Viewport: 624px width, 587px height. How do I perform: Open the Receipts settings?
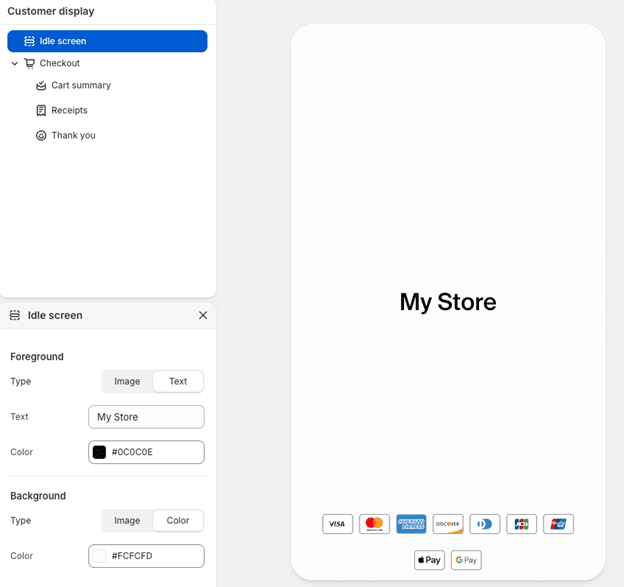pyautogui.click(x=69, y=110)
